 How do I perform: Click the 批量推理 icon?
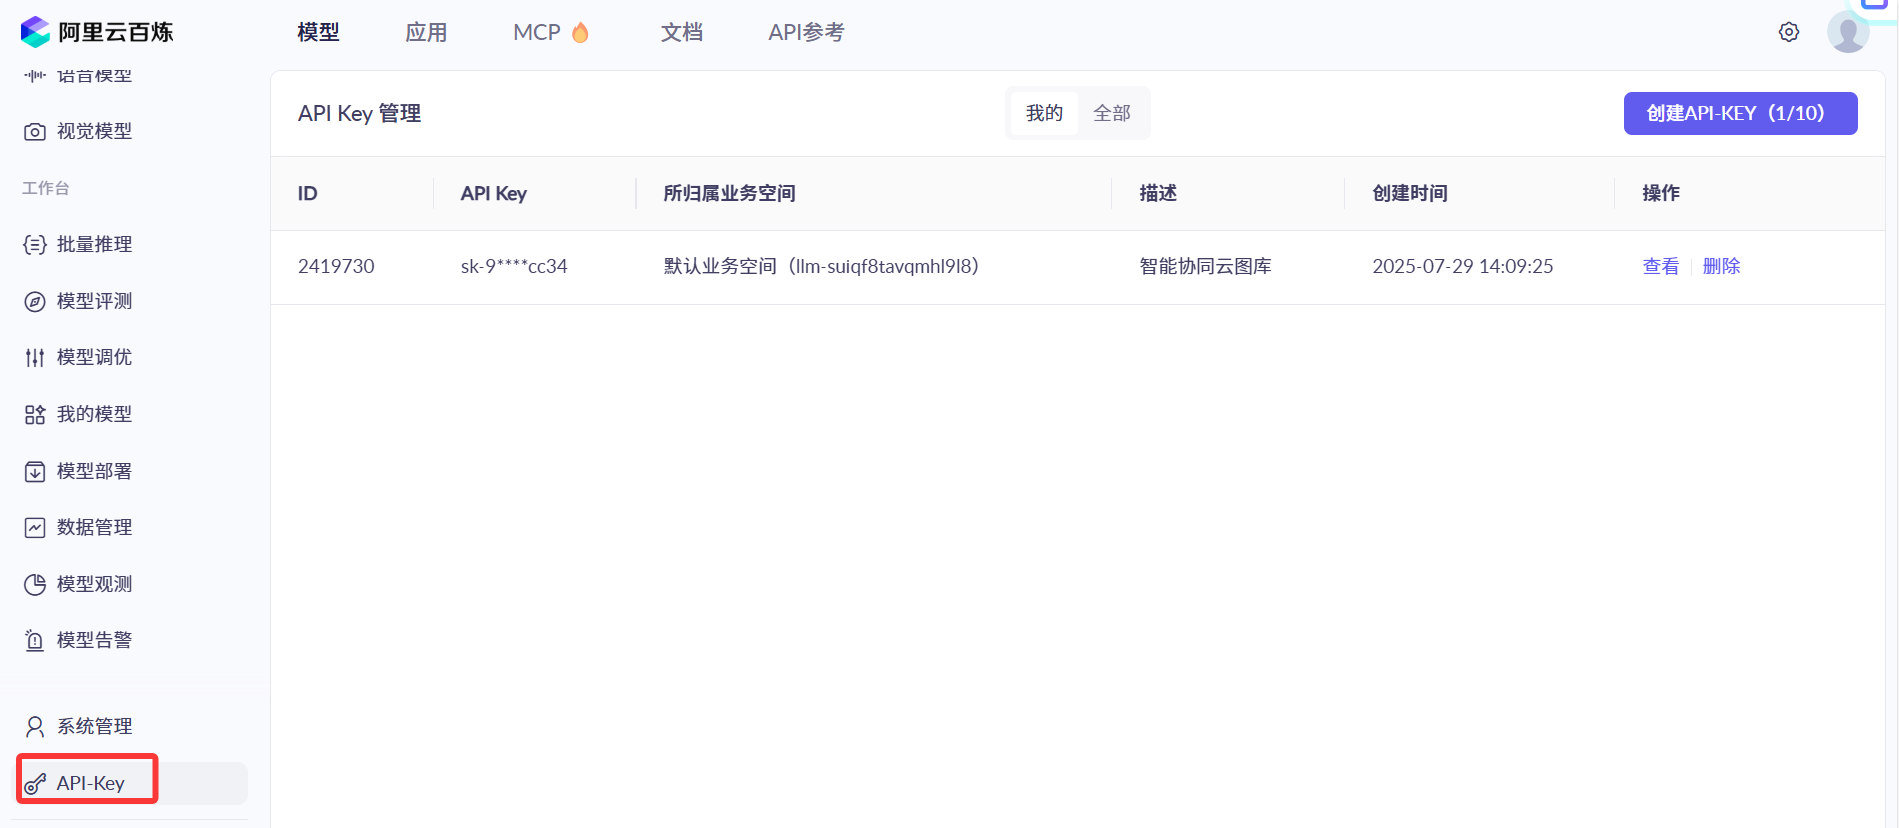click(x=35, y=245)
